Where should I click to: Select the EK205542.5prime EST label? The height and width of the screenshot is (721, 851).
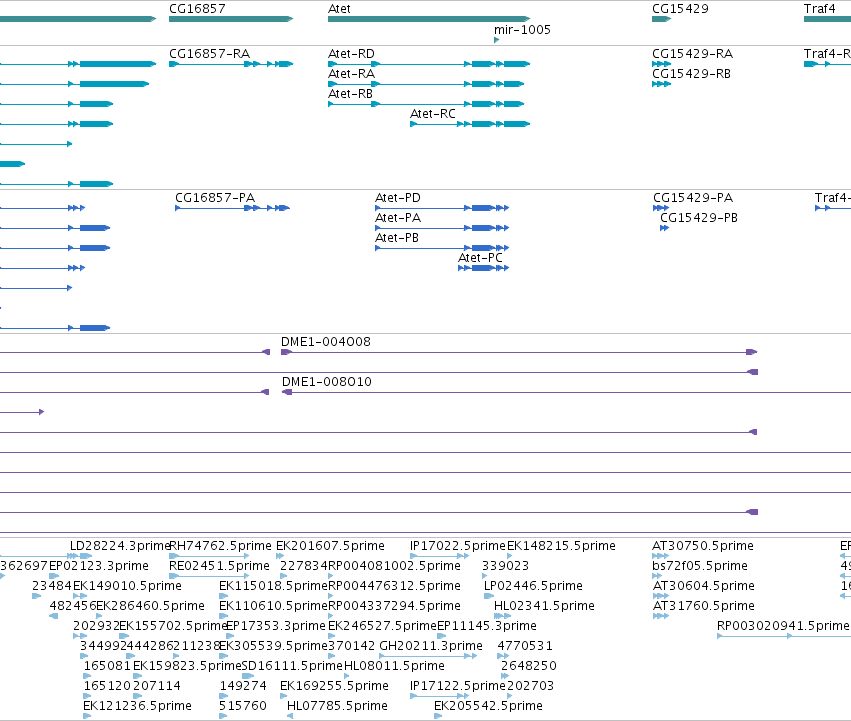488,706
